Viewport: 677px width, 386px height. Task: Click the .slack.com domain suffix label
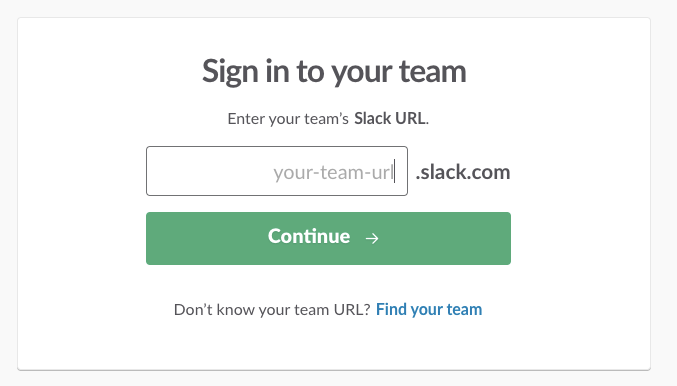tap(463, 172)
